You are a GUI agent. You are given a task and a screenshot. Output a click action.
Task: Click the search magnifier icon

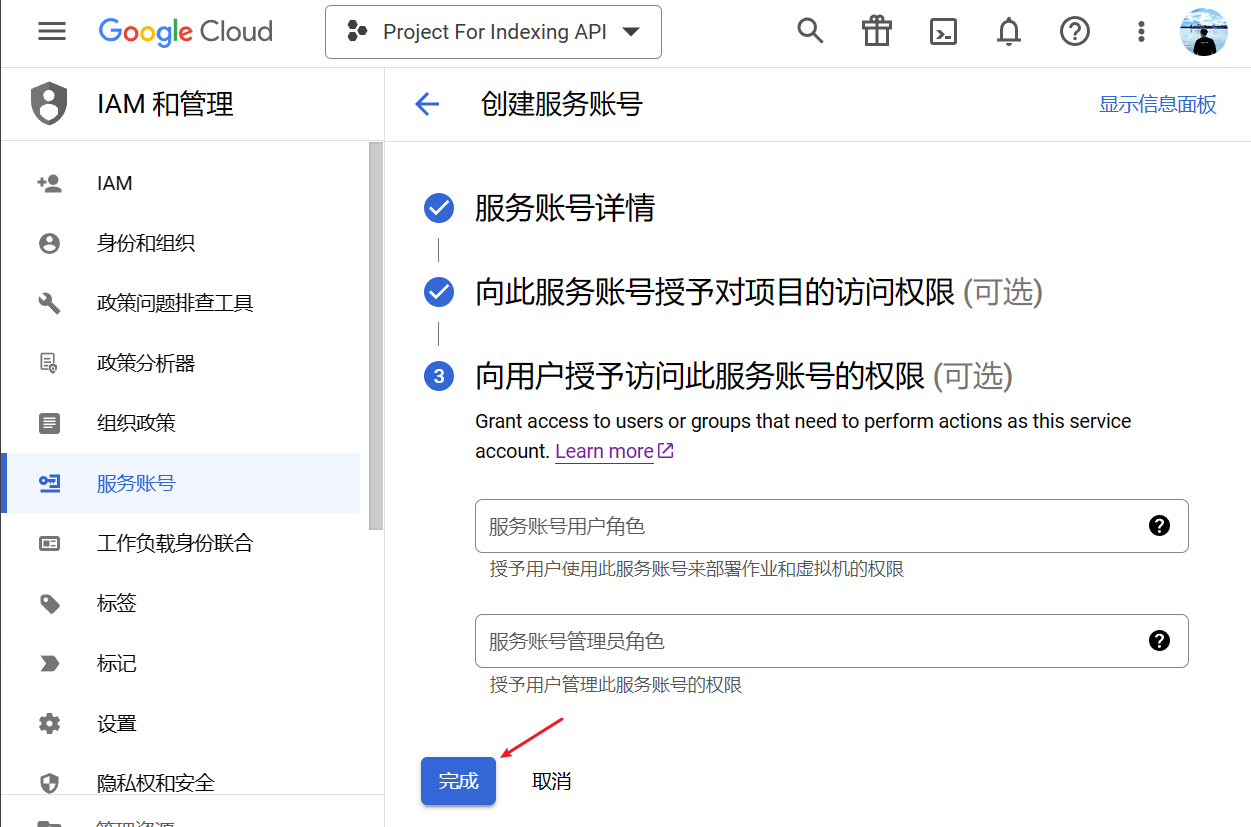[x=810, y=32]
